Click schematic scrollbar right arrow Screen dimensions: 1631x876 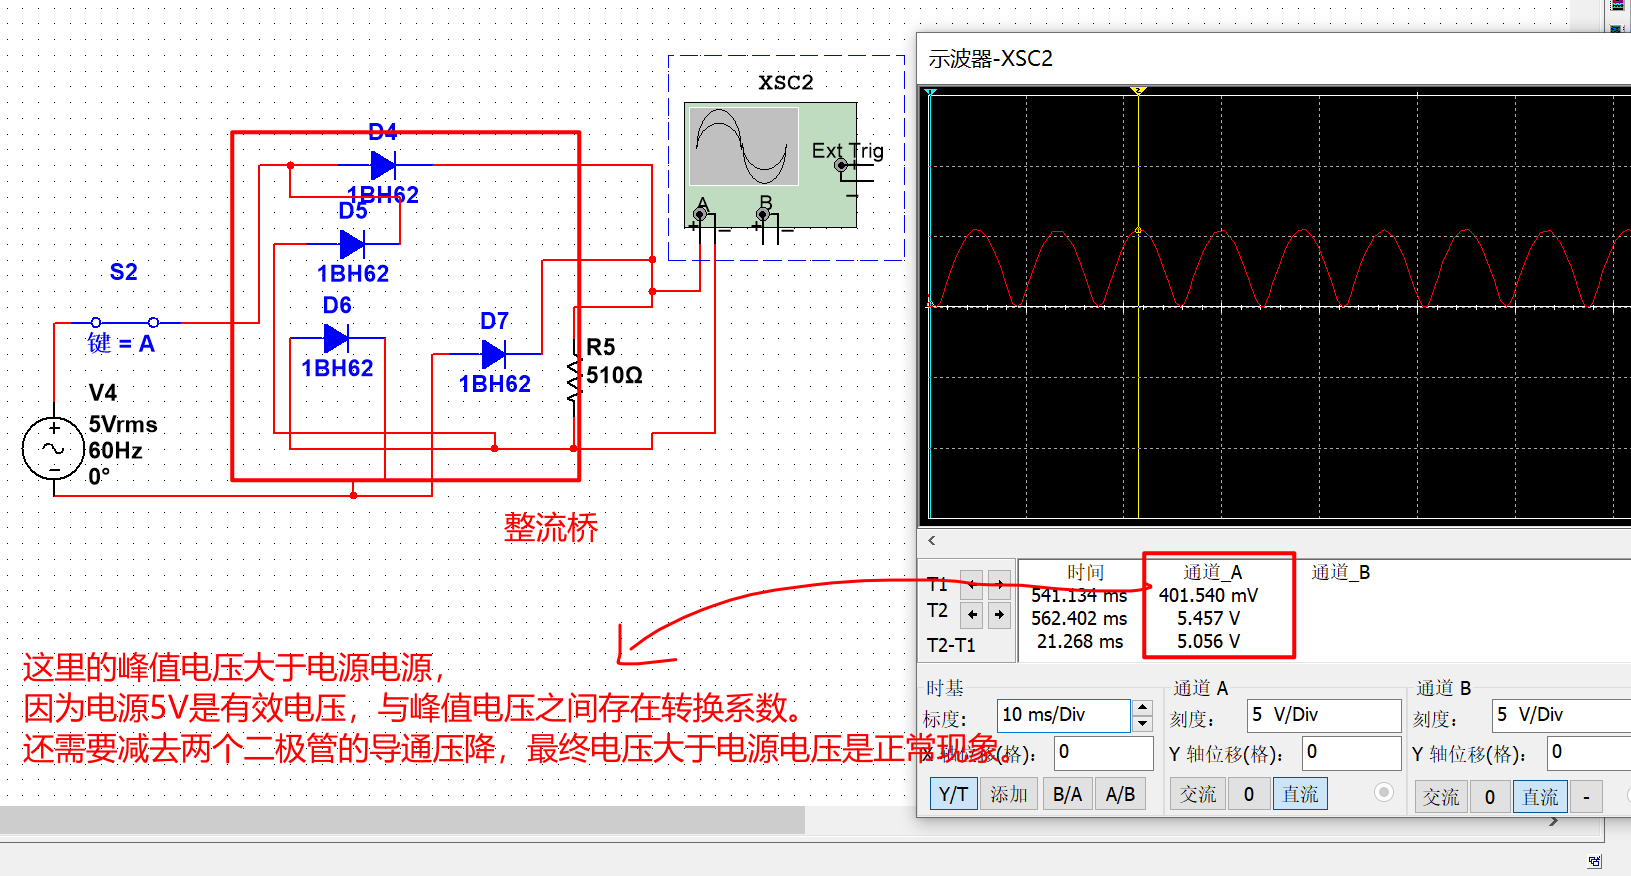[x=1553, y=821]
